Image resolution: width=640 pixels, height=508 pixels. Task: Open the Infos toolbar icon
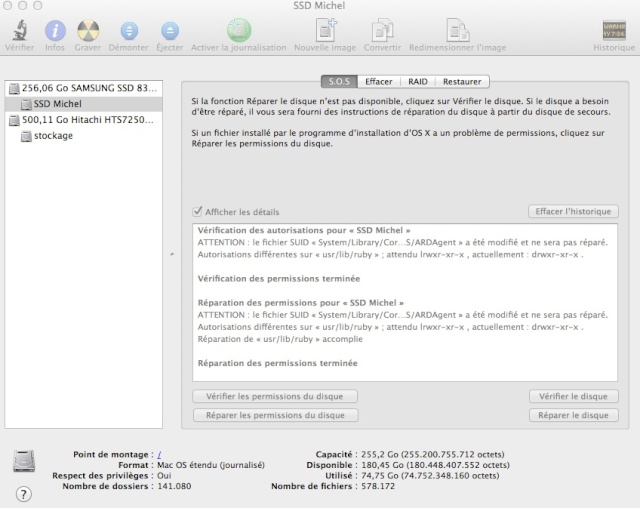point(55,31)
